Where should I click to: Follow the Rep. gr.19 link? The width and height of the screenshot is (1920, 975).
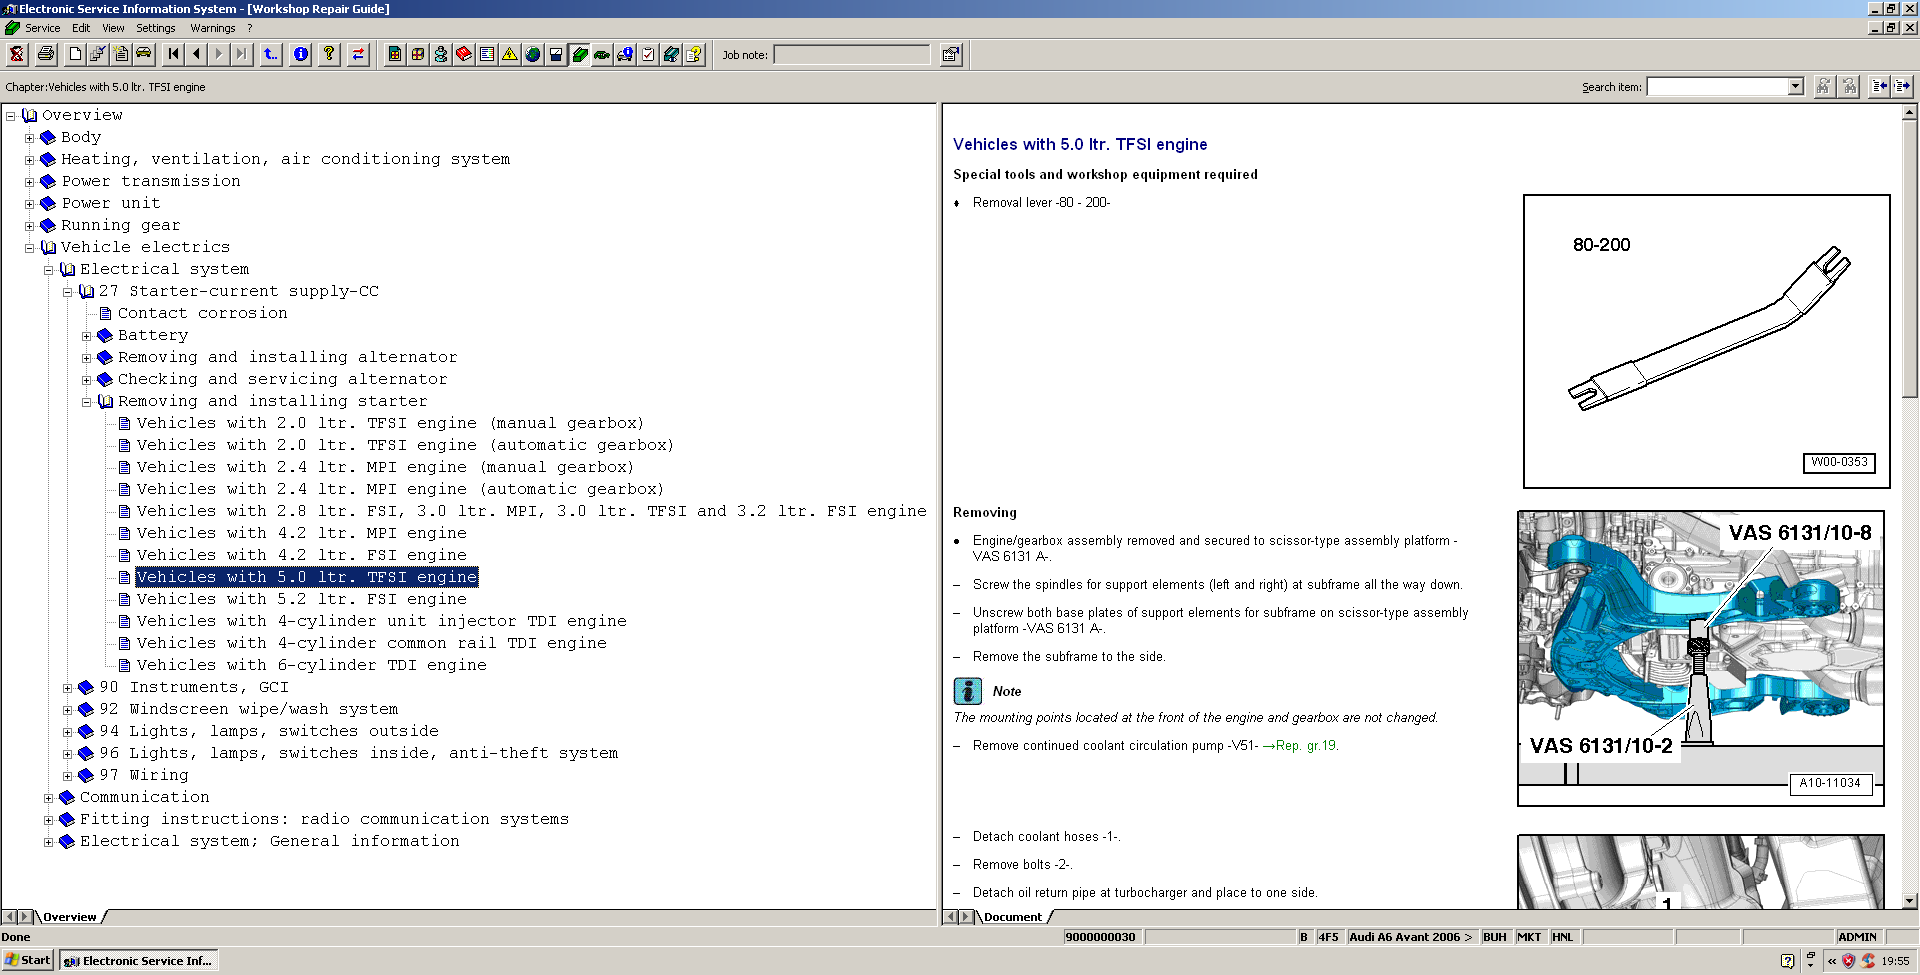click(x=1305, y=746)
